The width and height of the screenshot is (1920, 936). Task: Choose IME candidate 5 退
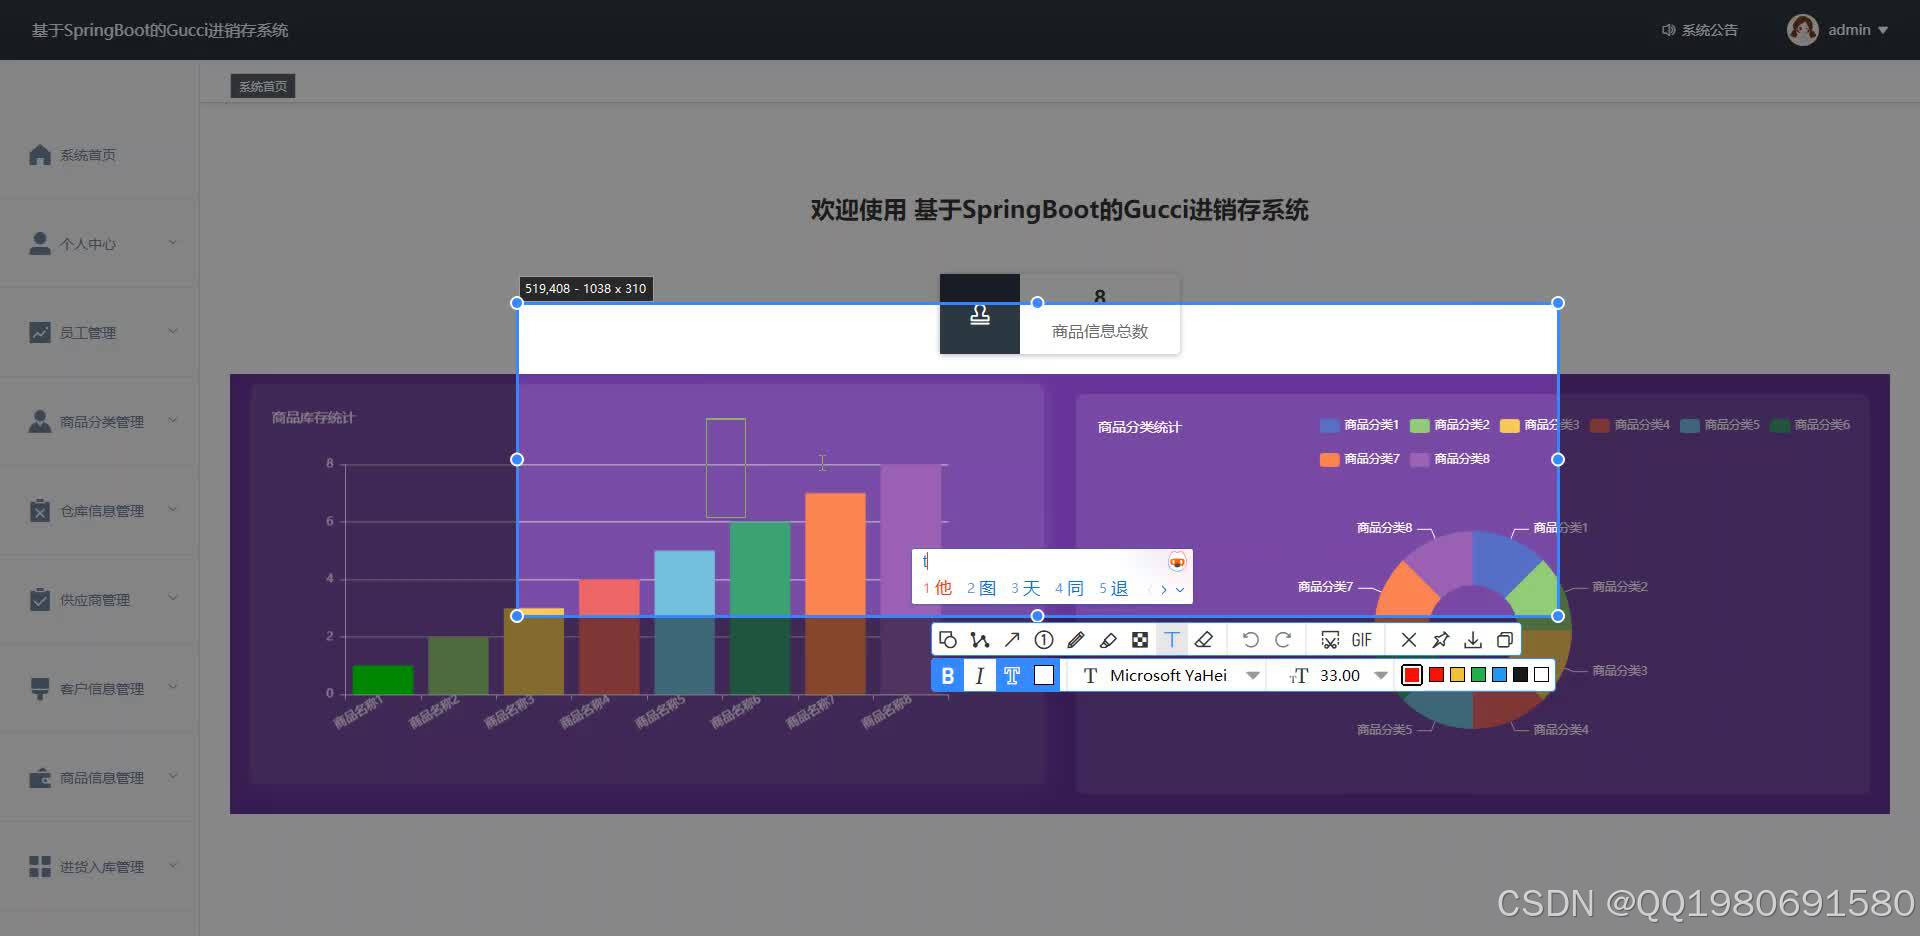click(x=1113, y=588)
